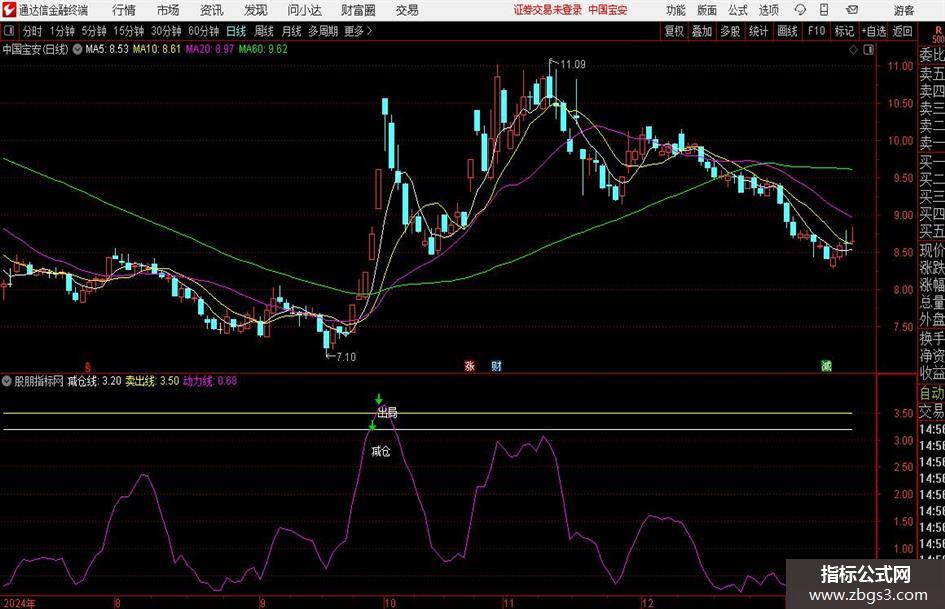The image size is (945, 609).
Task: Open F10 company info
Action: pyautogui.click(x=817, y=31)
